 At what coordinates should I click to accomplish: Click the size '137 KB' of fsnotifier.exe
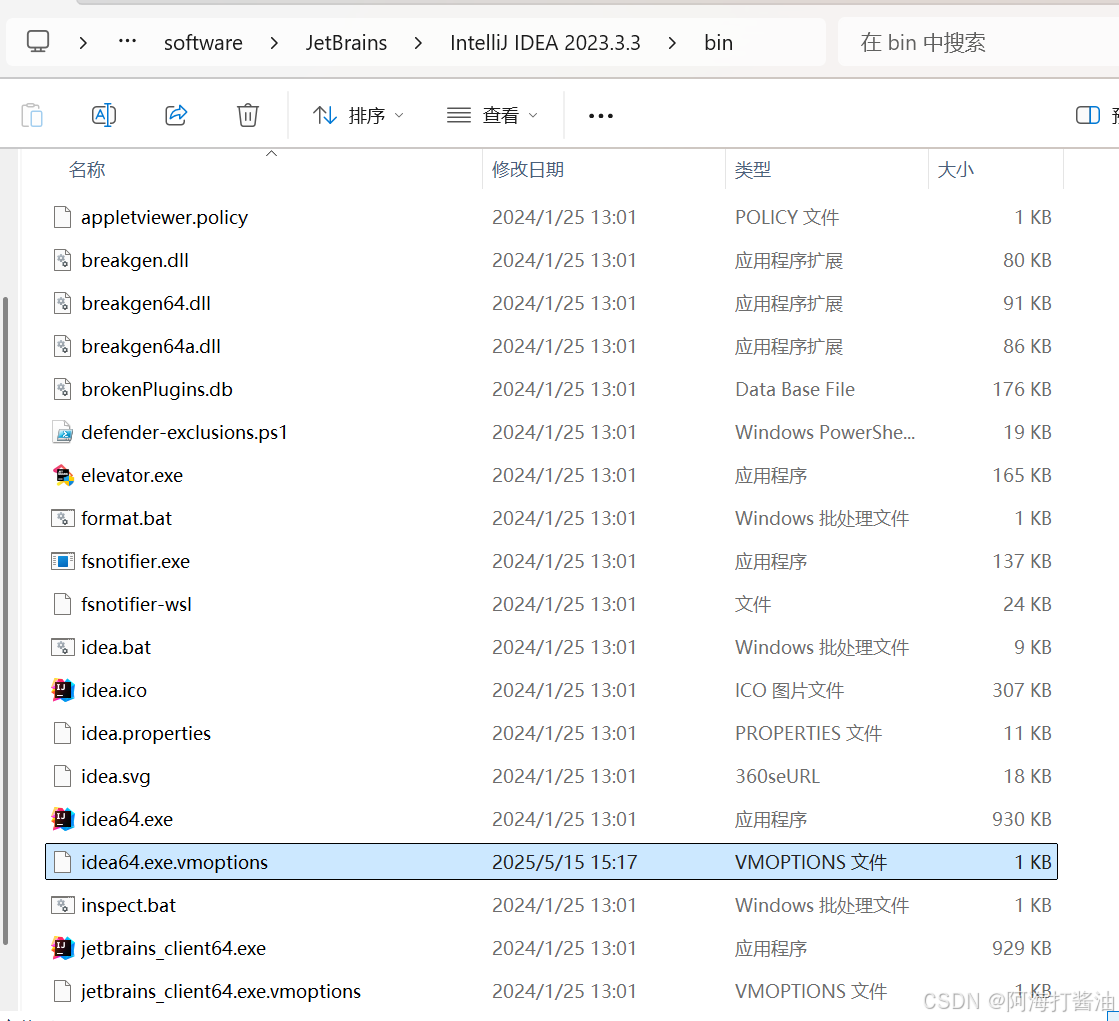click(x=1022, y=562)
